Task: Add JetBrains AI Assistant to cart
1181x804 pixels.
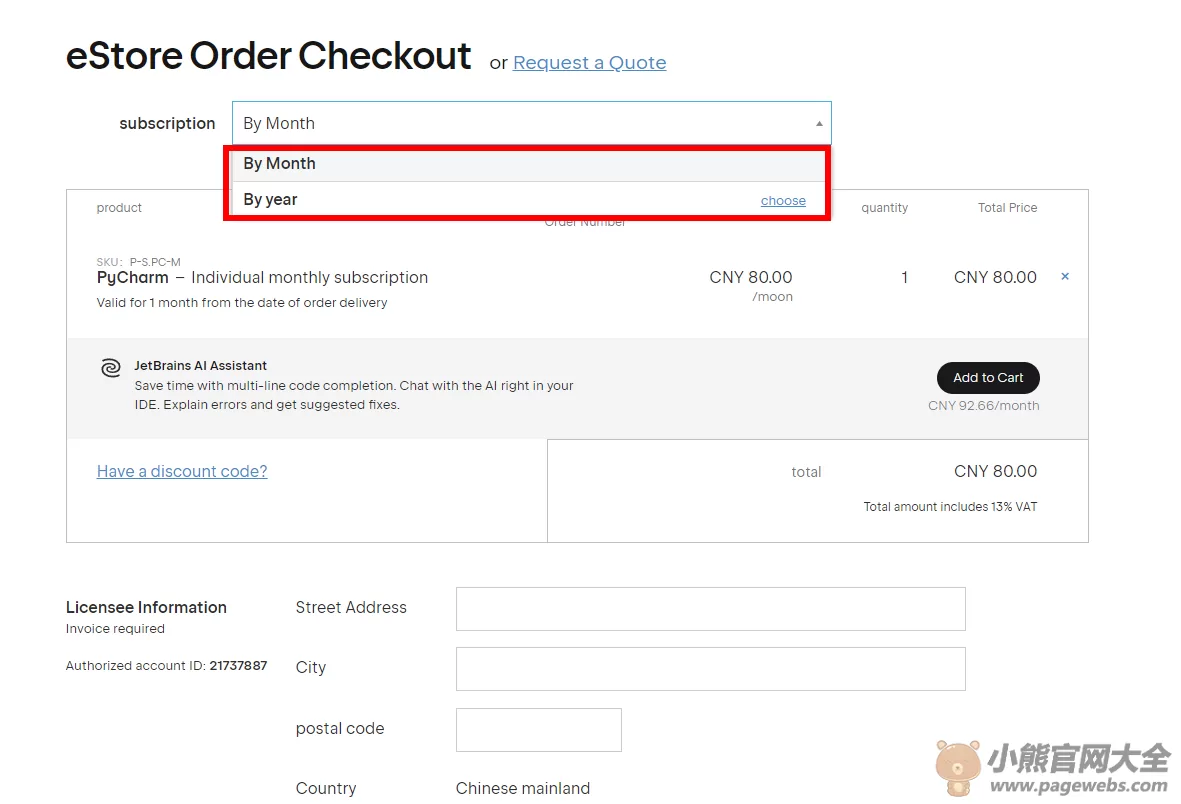Action: click(988, 378)
